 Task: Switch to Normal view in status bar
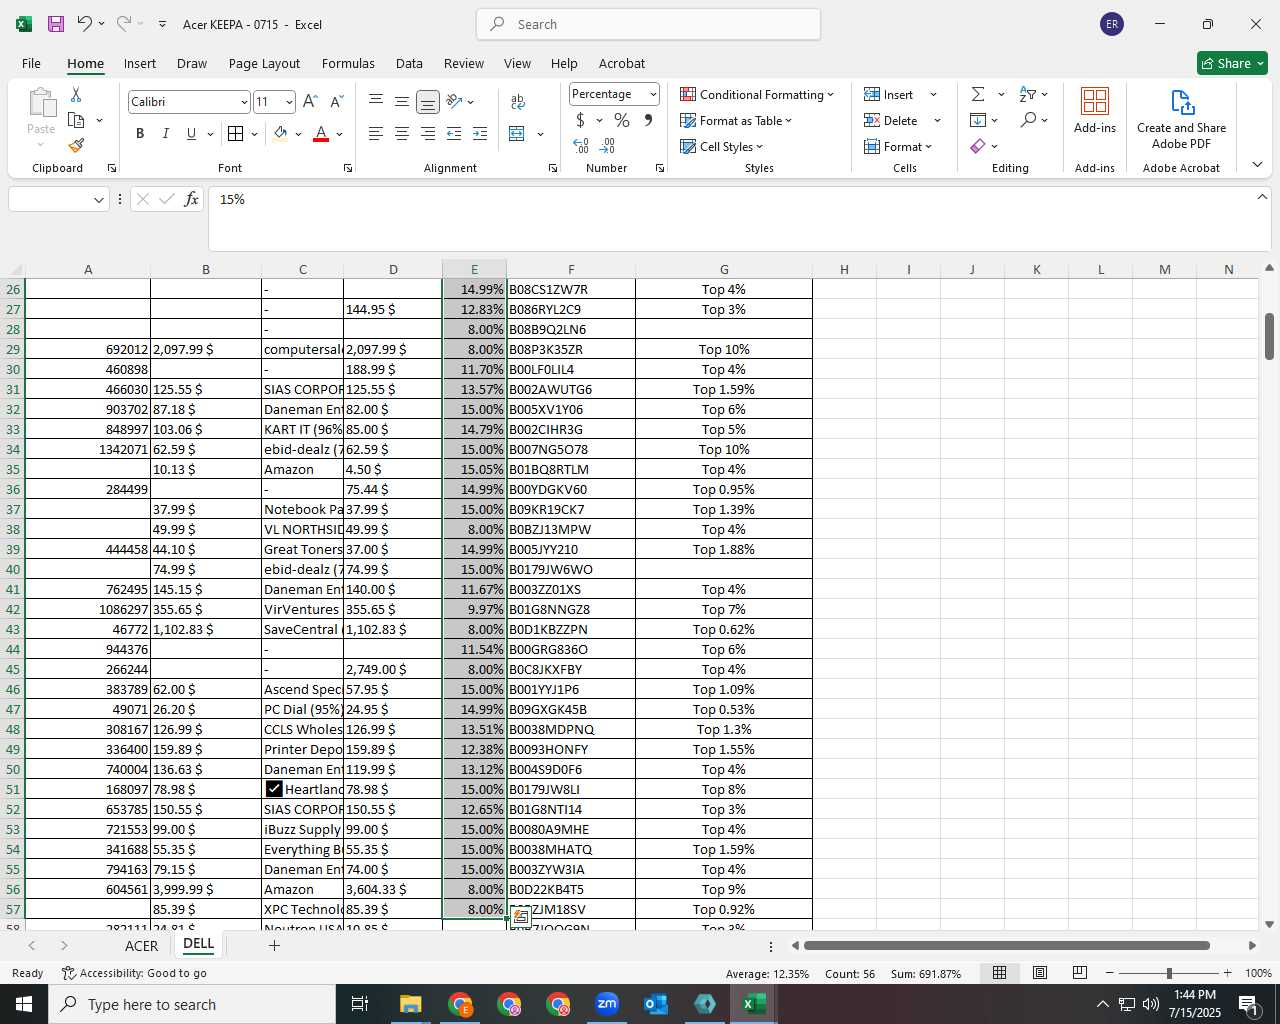point(999,972)
